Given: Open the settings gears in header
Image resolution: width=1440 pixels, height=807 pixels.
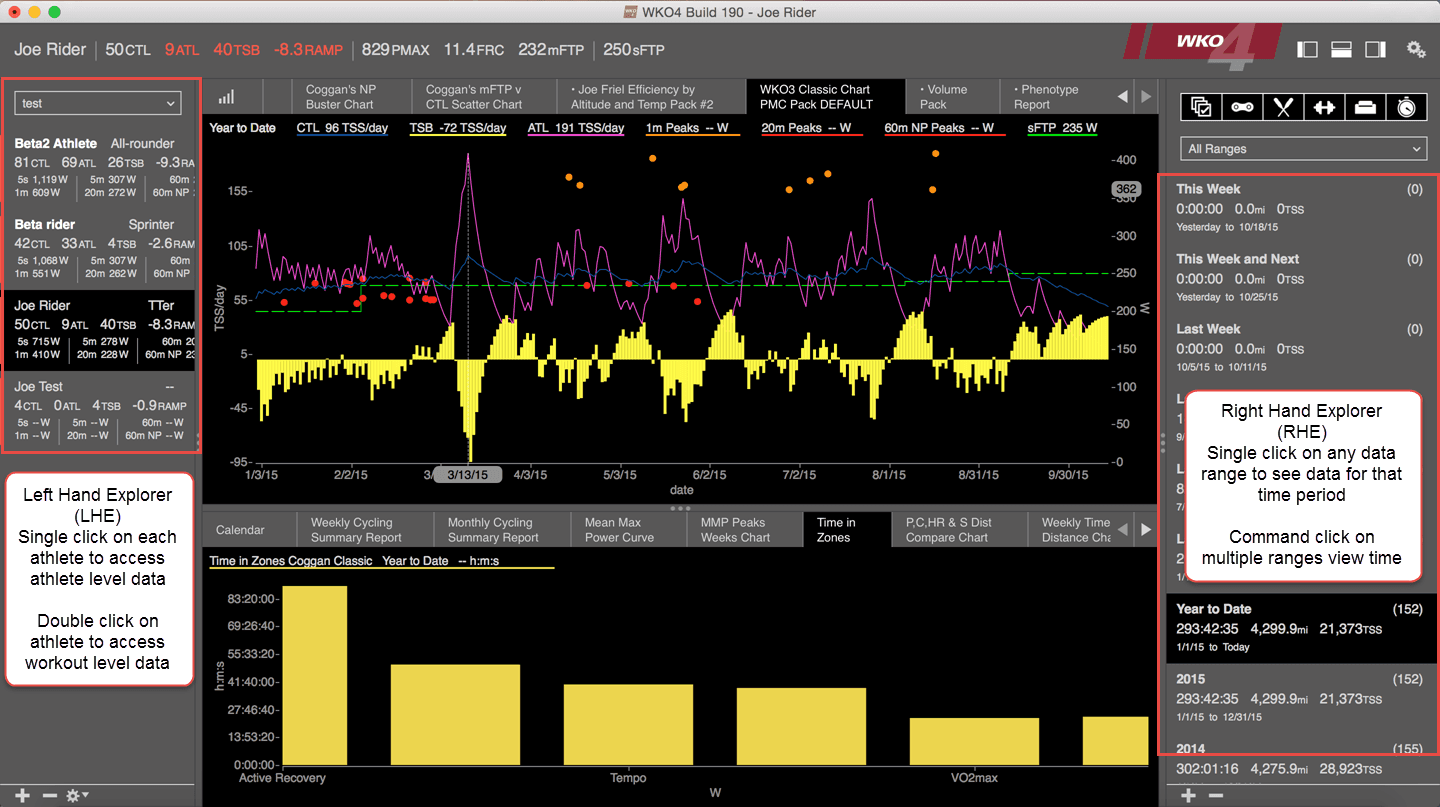Looking at the screenshot, I should [x=1416, y=49].
